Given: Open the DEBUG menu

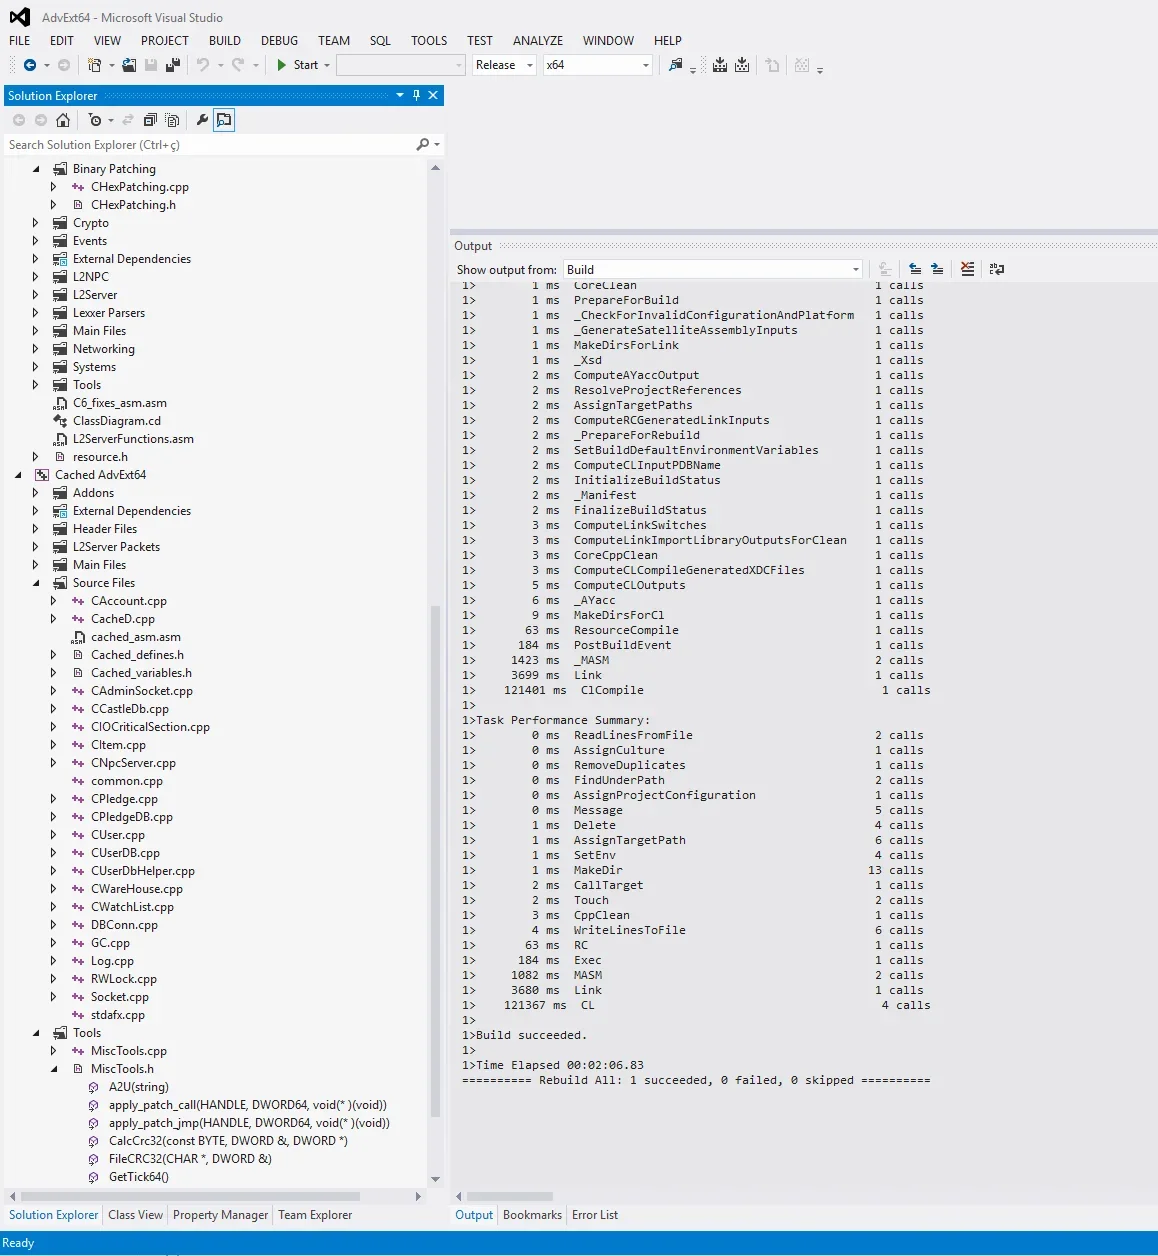Looking at the screenshot, I should click(279, 41).
